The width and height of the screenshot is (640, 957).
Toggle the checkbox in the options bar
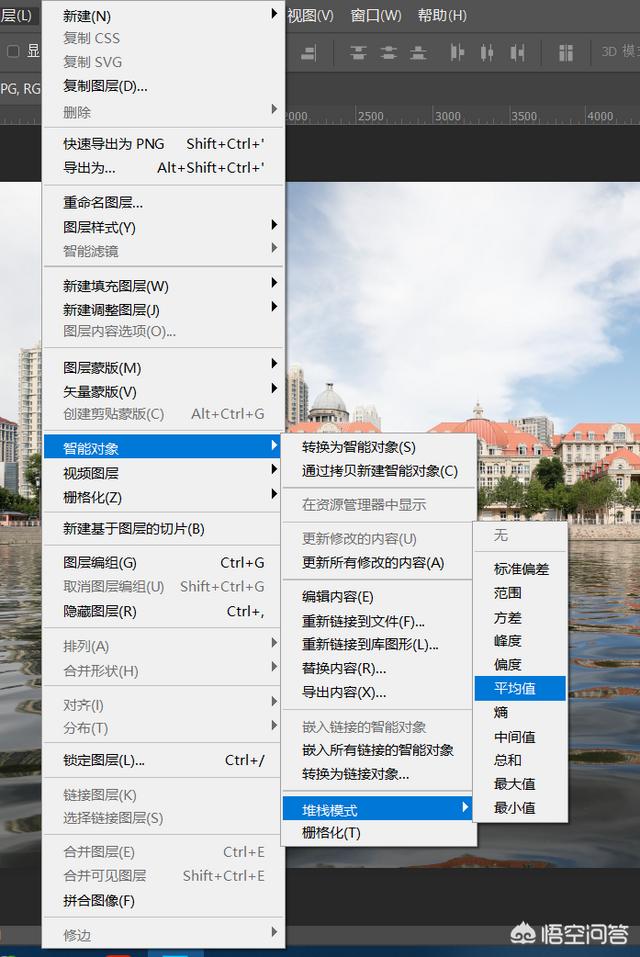[x=13, y=51]
